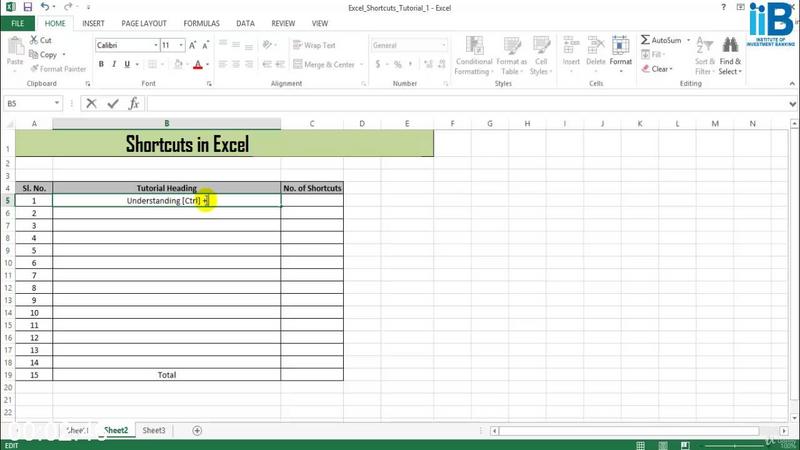Open Conditional Formatting menu
The image size is (800, 450).
point(474,56)
